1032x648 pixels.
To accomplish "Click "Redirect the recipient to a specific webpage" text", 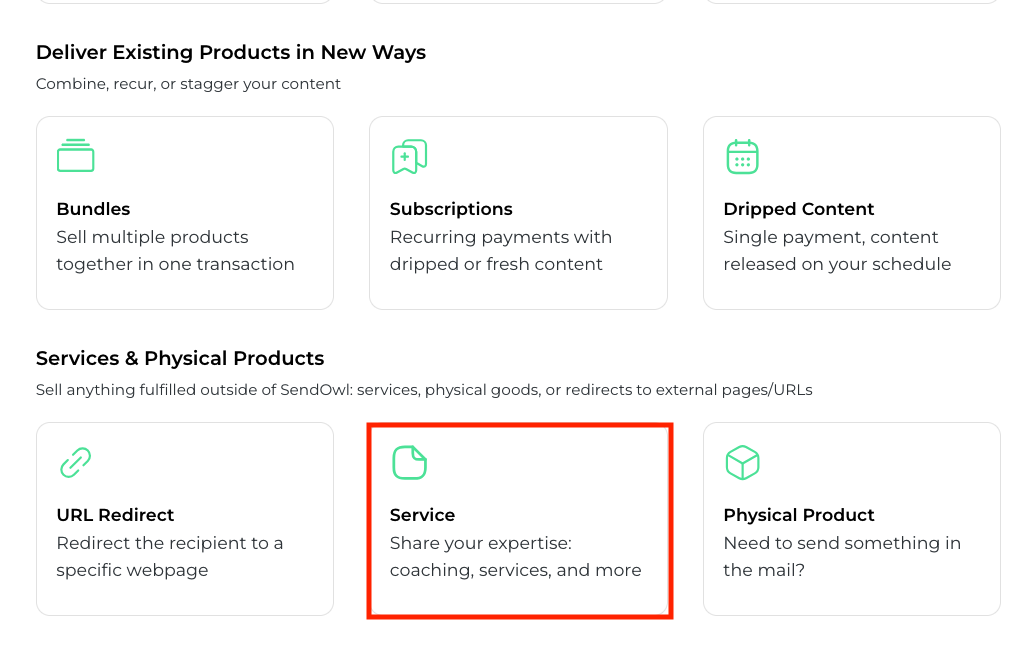I will tap(169, 557).
